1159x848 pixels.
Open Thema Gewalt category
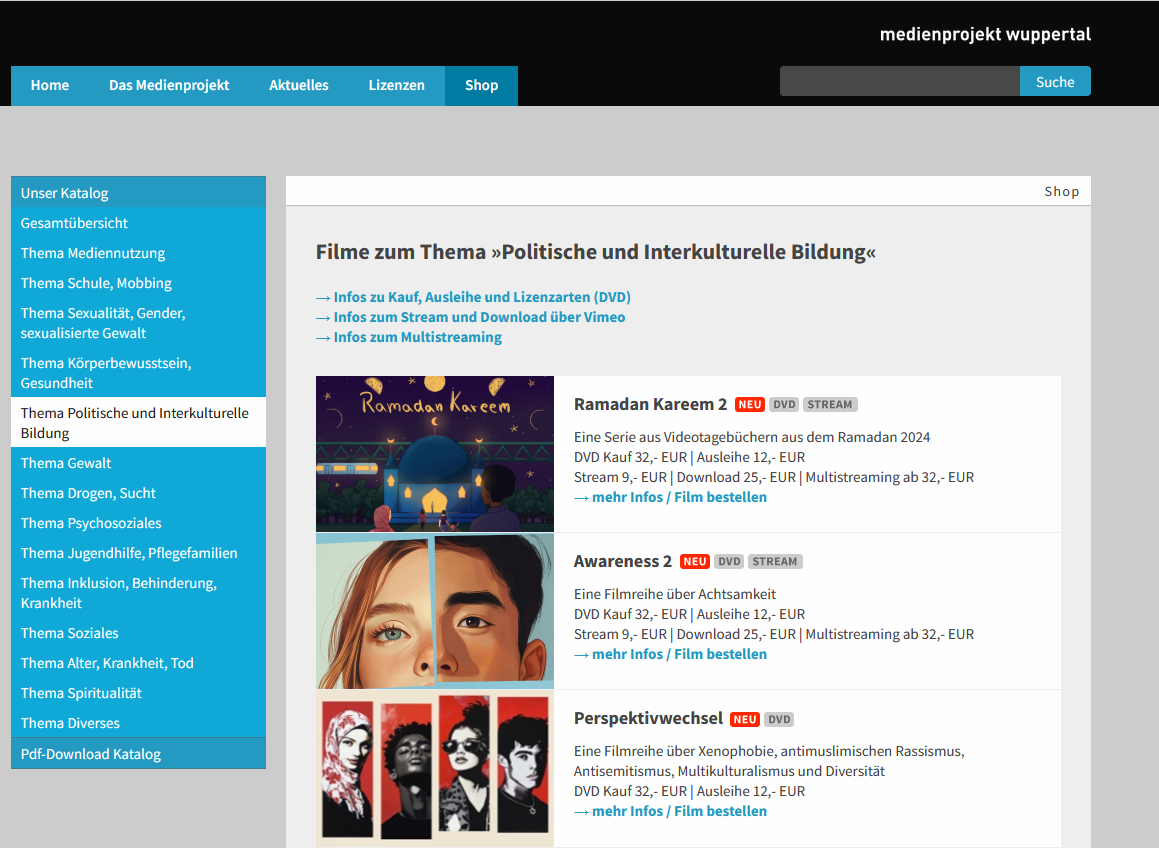pyautogui.click(x=138, y=463)
